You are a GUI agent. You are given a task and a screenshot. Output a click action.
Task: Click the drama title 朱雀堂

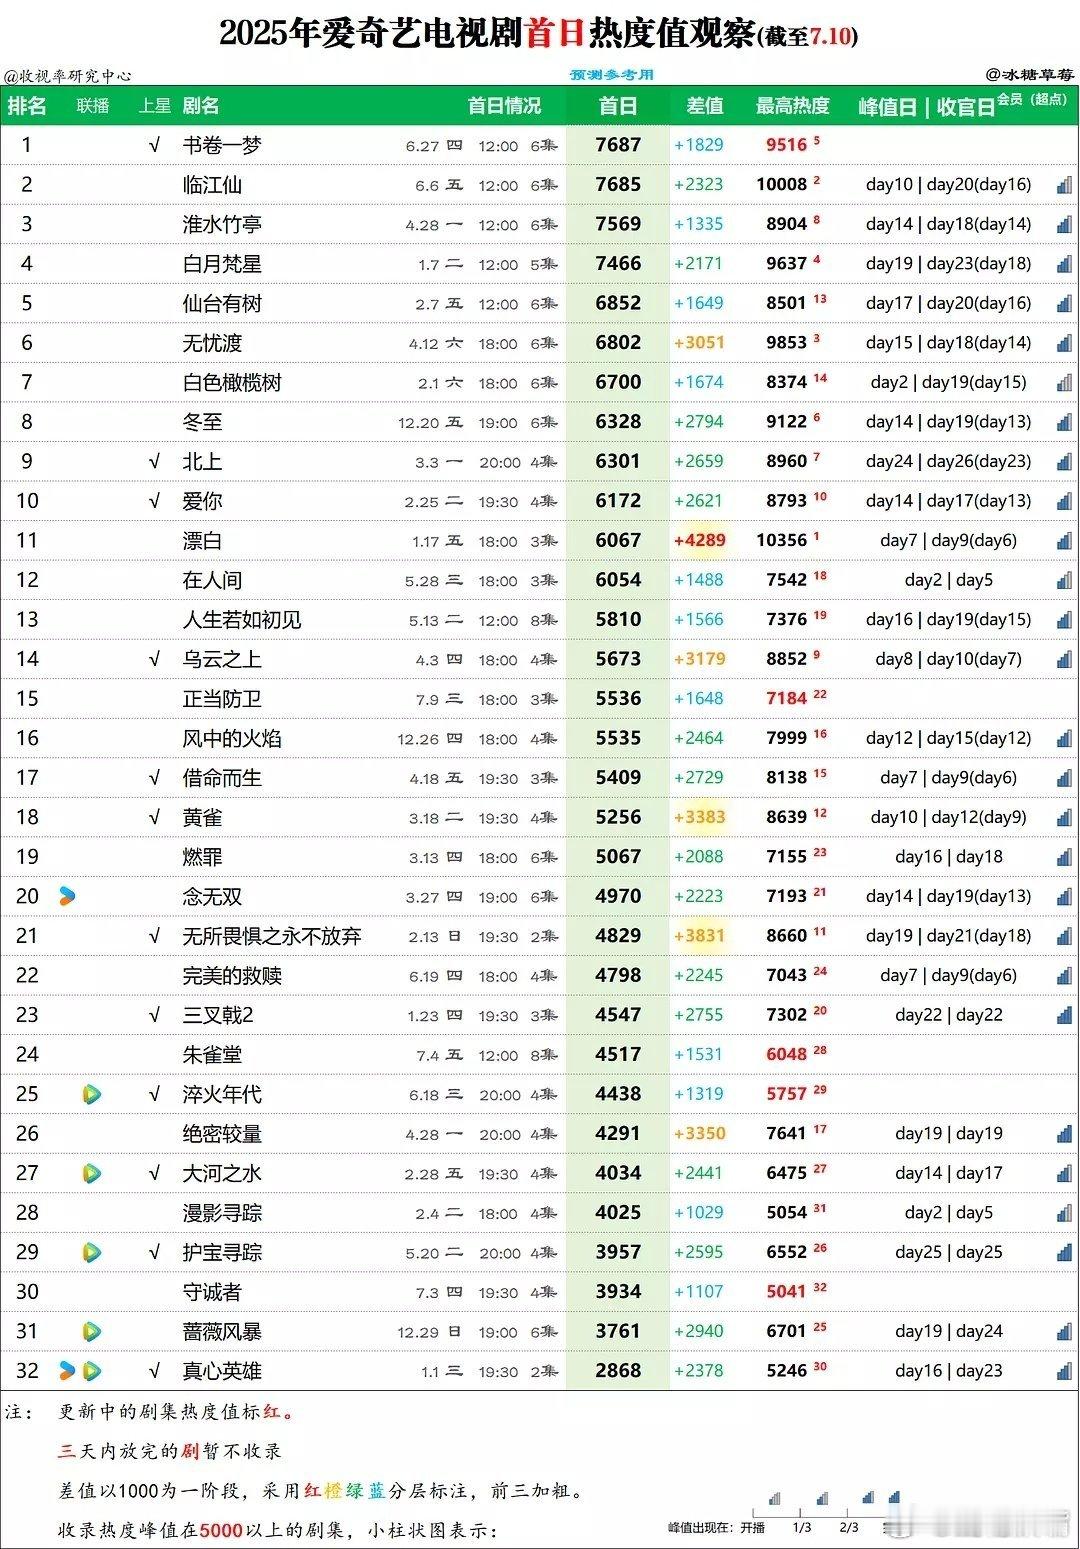[x=212, y=1055]
